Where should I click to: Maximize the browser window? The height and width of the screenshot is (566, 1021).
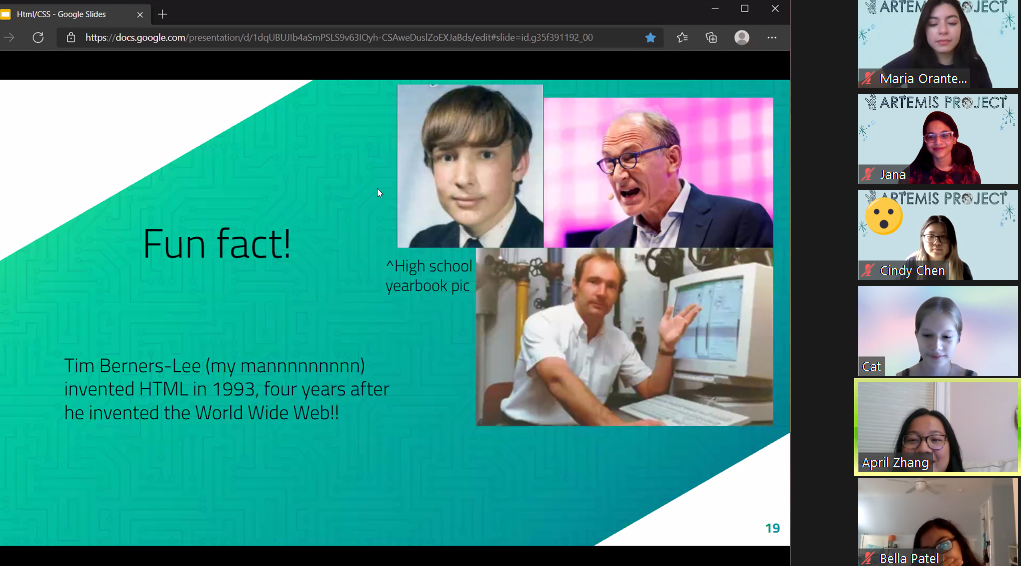click(x=745, y=9)
